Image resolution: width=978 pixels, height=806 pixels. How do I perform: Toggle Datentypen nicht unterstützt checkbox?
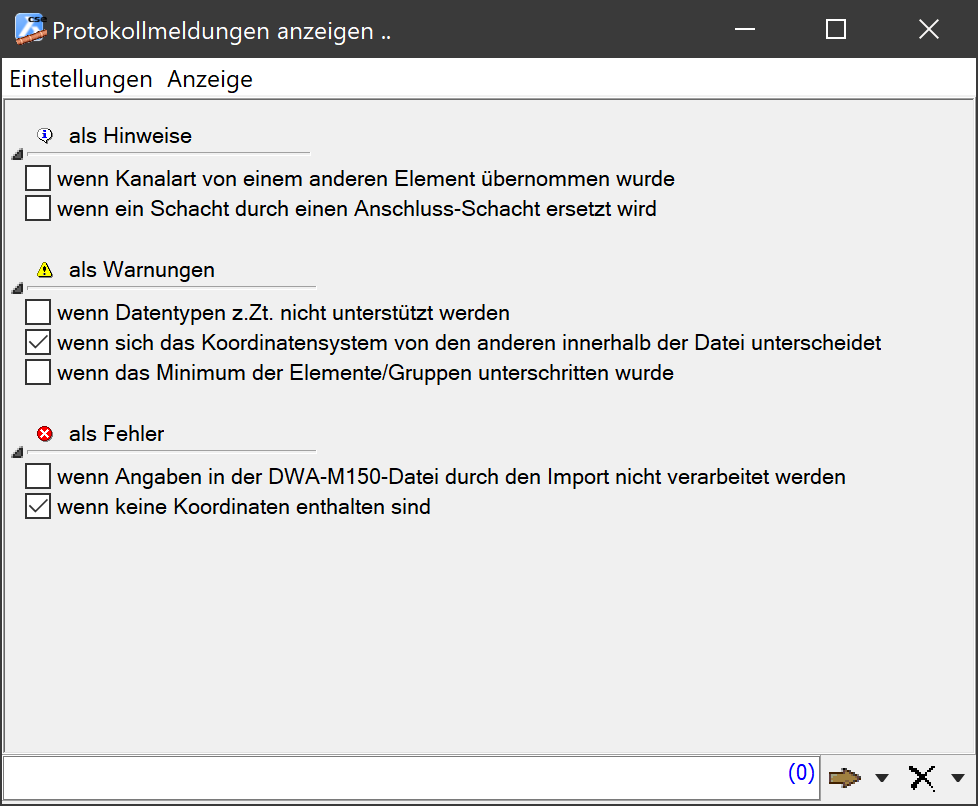38,312
